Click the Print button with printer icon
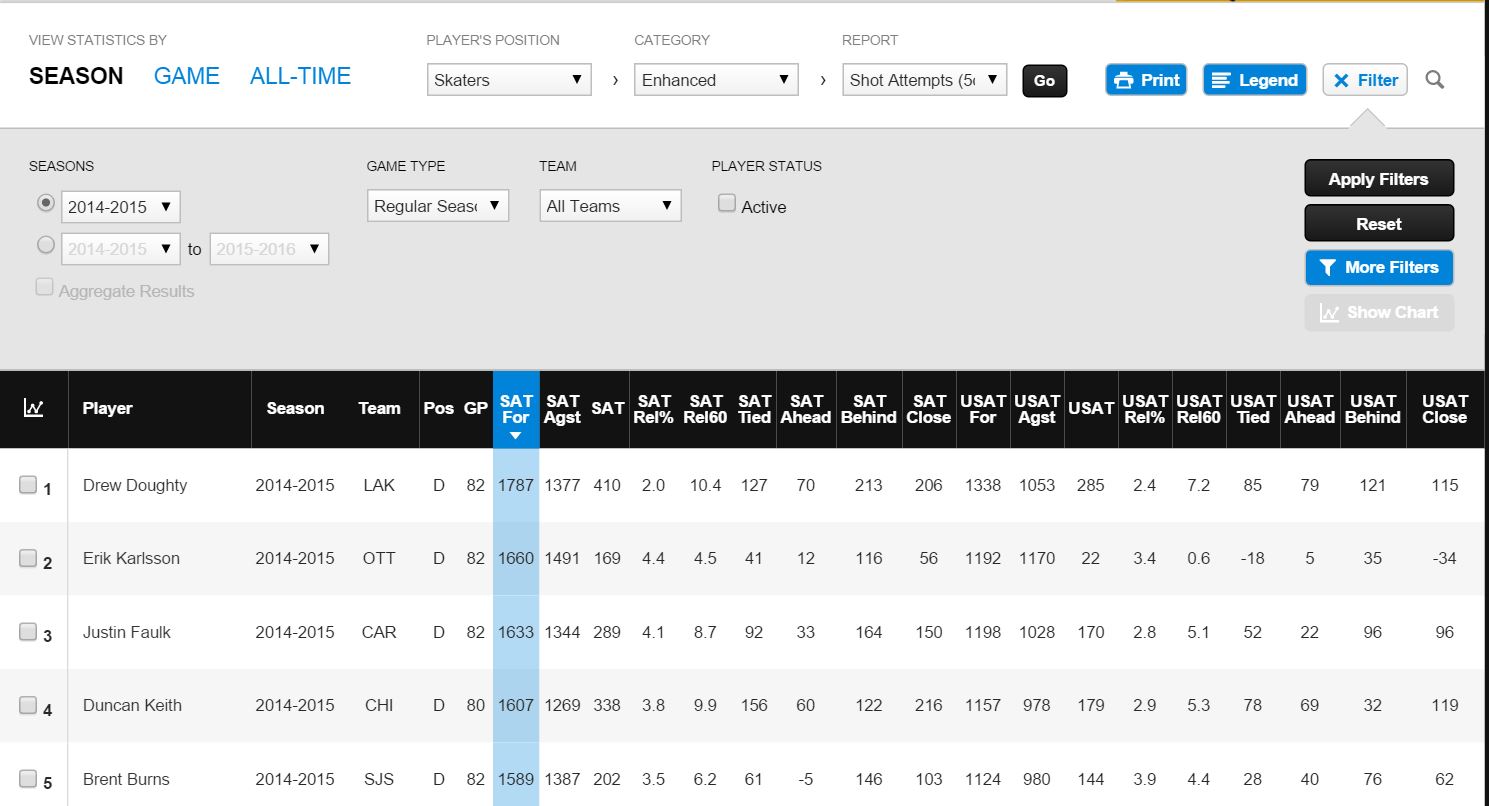The width and height of the screenshot is (1489, 806). click(x=1146, y=80)
